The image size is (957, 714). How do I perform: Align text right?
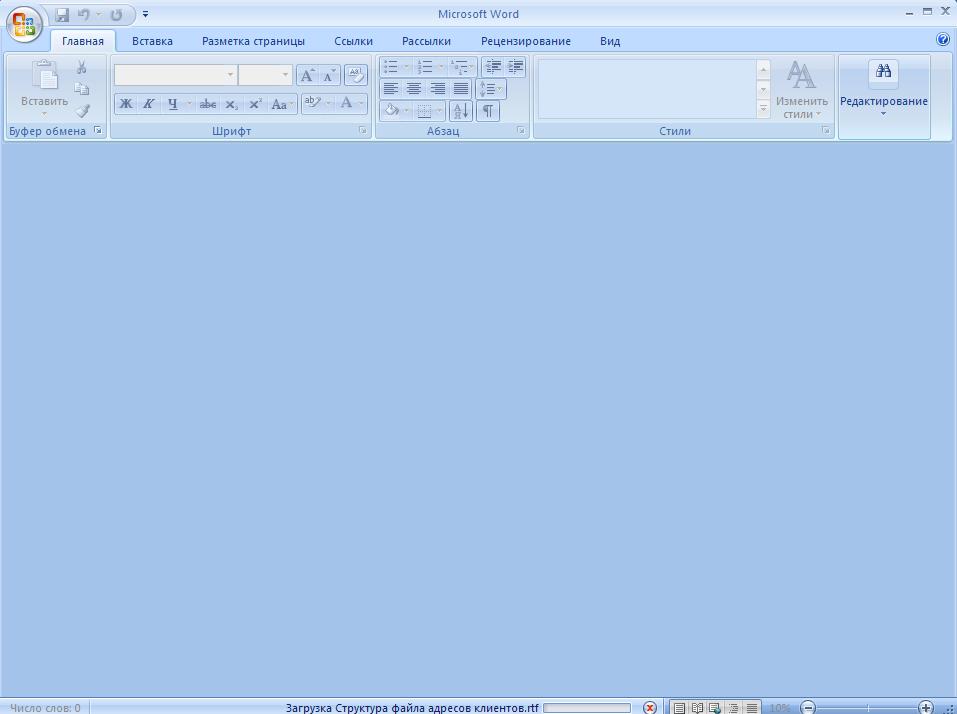tap(438, 88)
